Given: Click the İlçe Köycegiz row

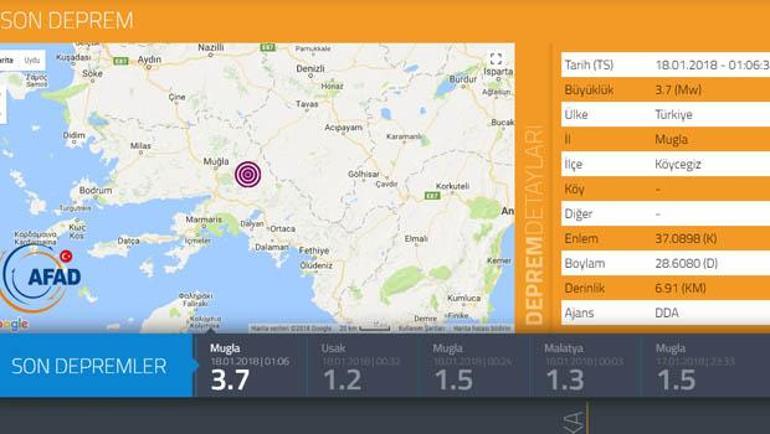Looking at the screenshot, I should 664,165.
